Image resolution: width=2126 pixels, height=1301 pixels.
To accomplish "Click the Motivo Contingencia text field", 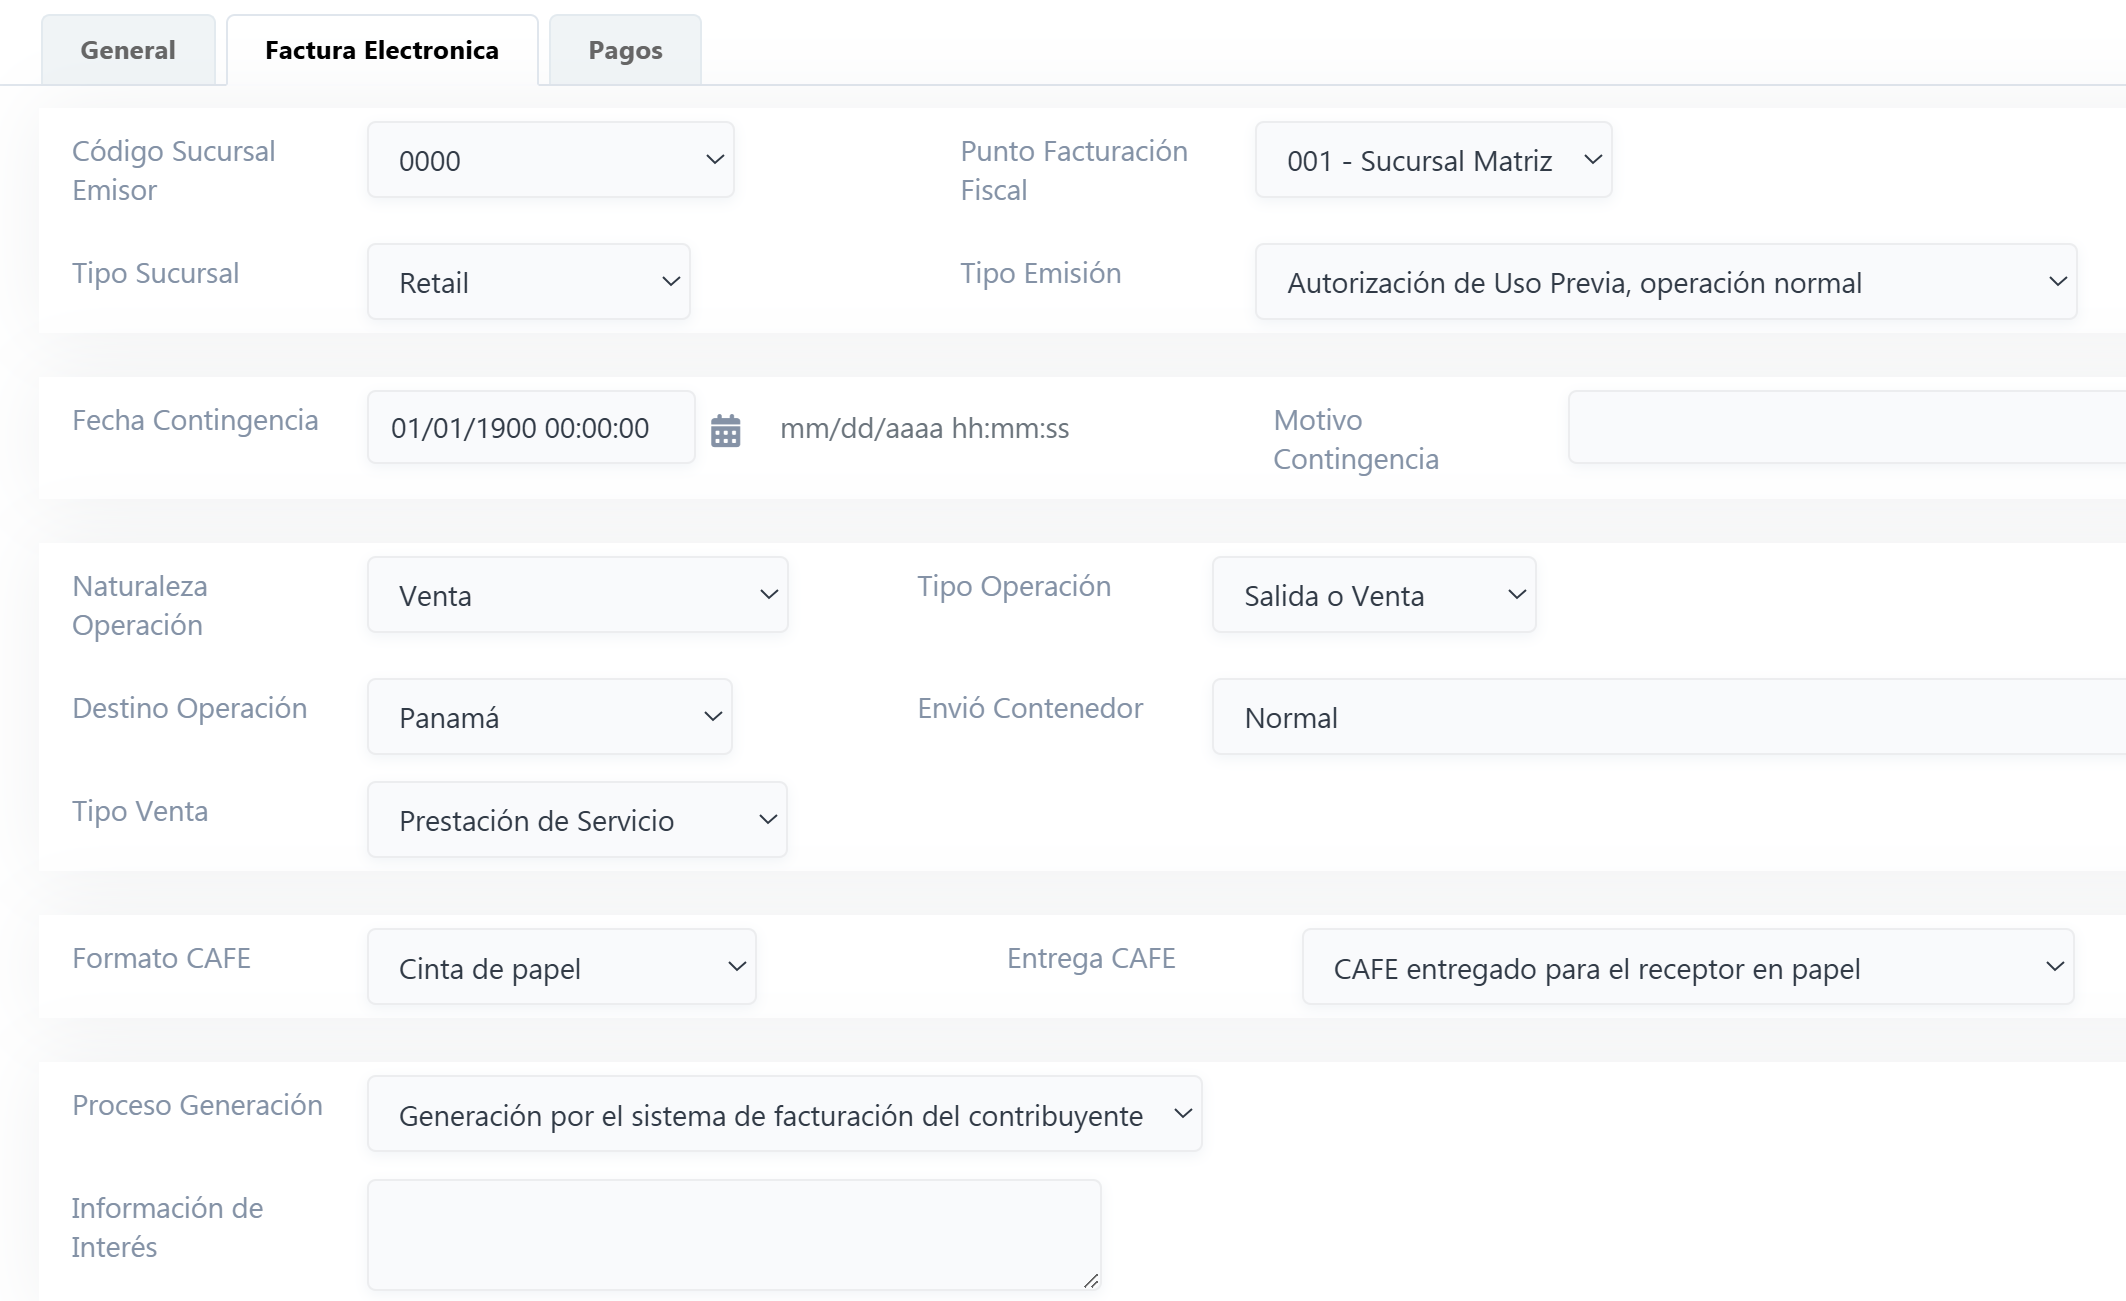I will 1845,428.
